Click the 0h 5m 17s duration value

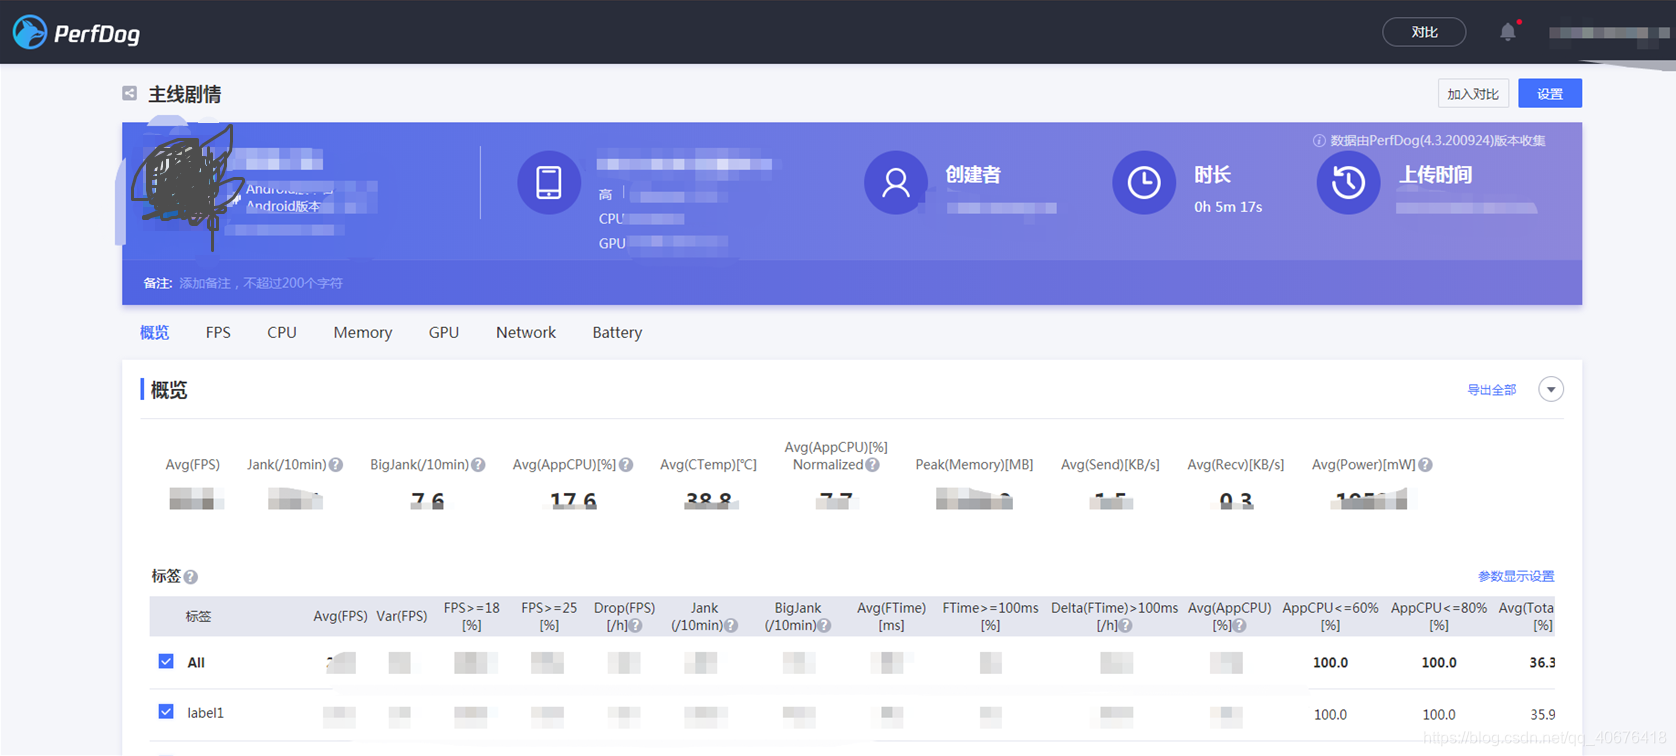[1228, 207]
